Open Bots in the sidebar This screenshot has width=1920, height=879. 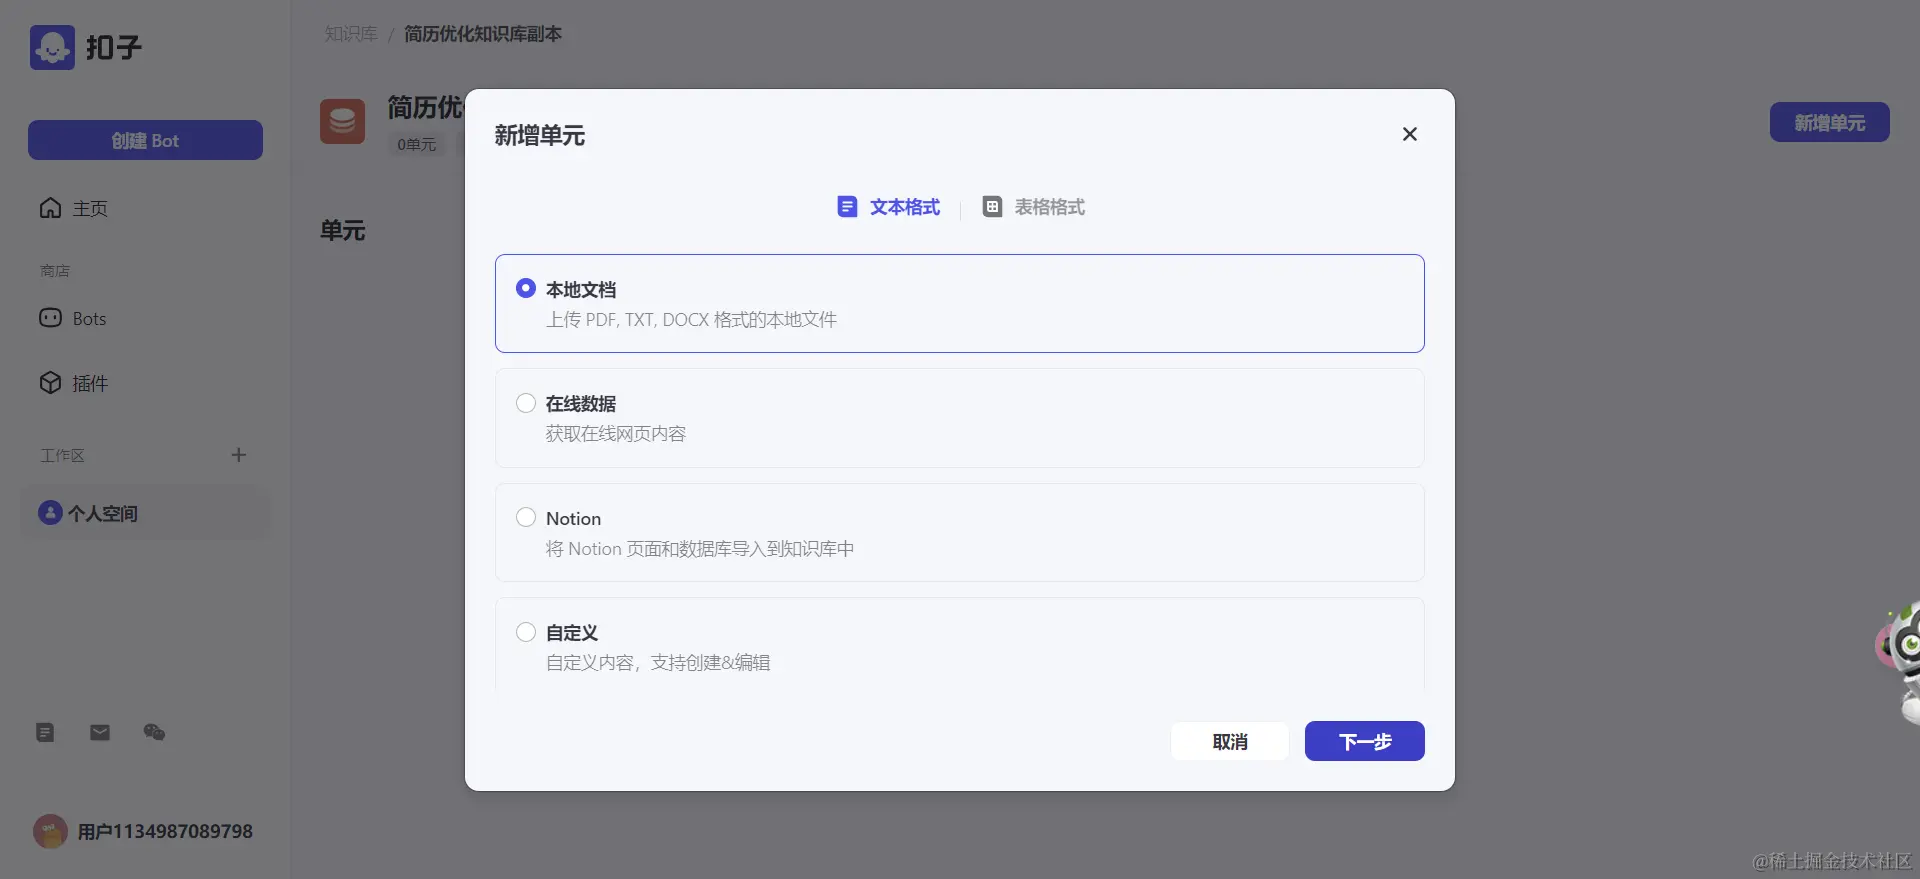pyautogui.click(x=89, y=319)
